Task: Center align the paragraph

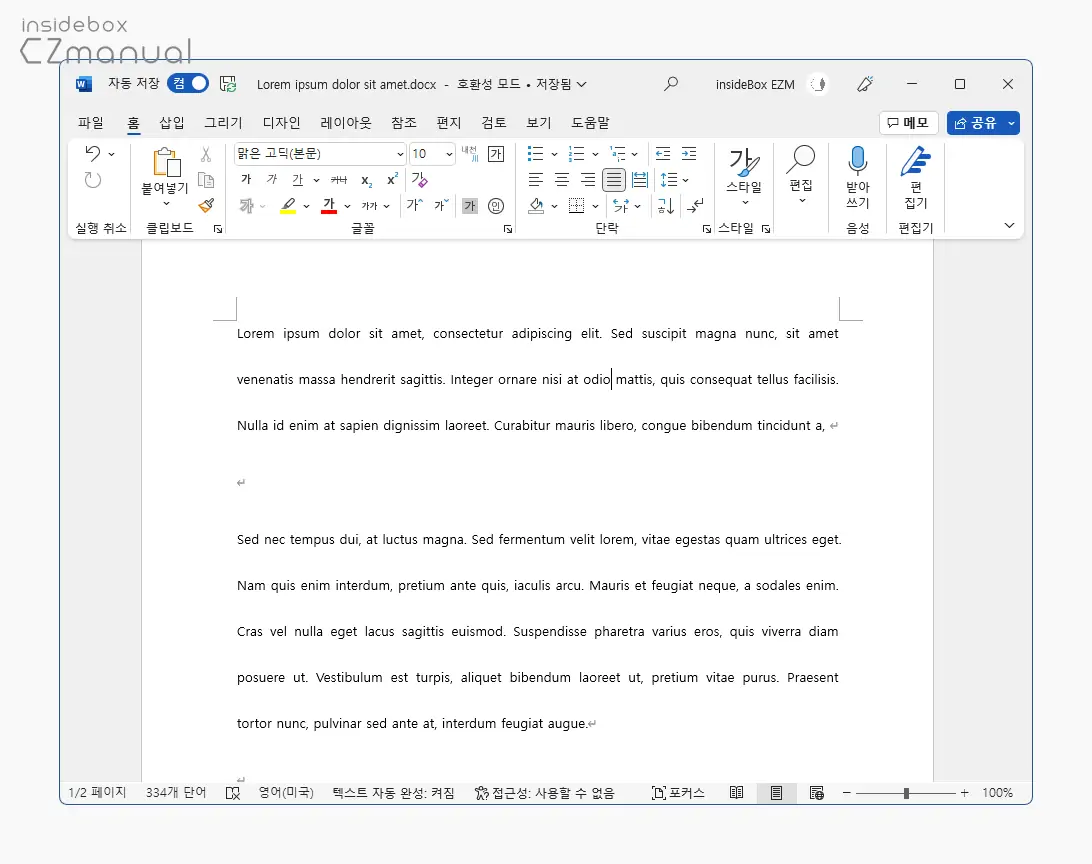Action: 561,180
